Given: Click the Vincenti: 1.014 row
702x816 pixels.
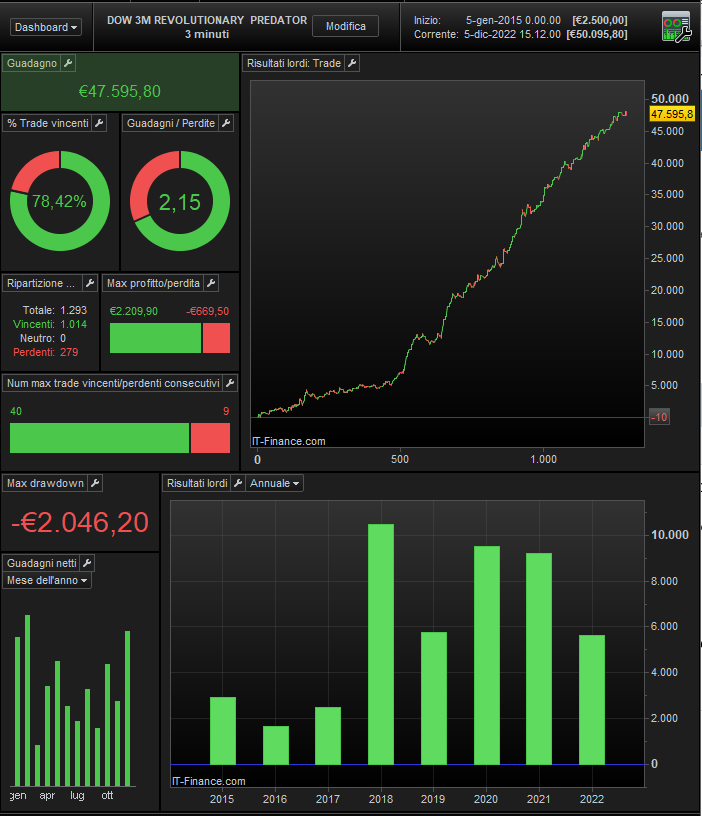Looking at the screenshot, I should pos(50,324).
